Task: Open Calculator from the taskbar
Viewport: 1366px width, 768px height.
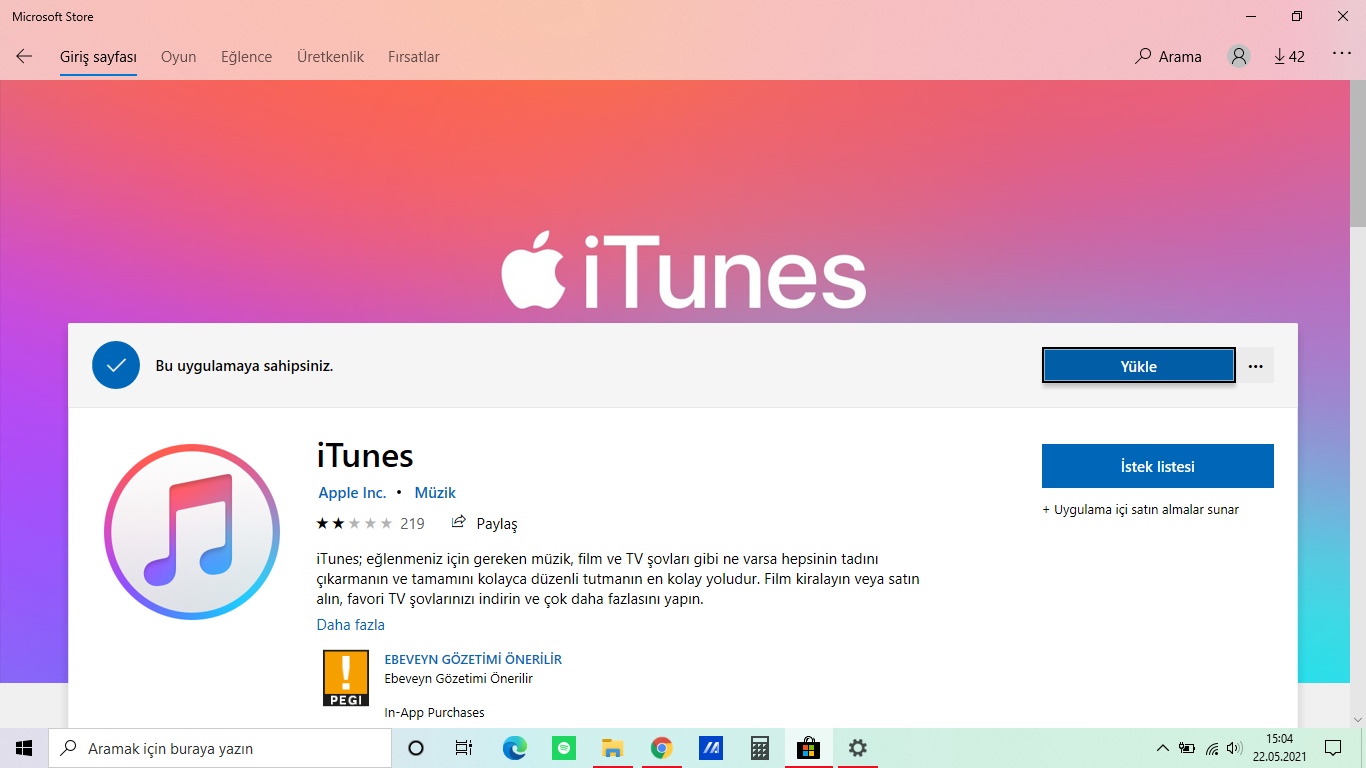Action: (759, 748)
